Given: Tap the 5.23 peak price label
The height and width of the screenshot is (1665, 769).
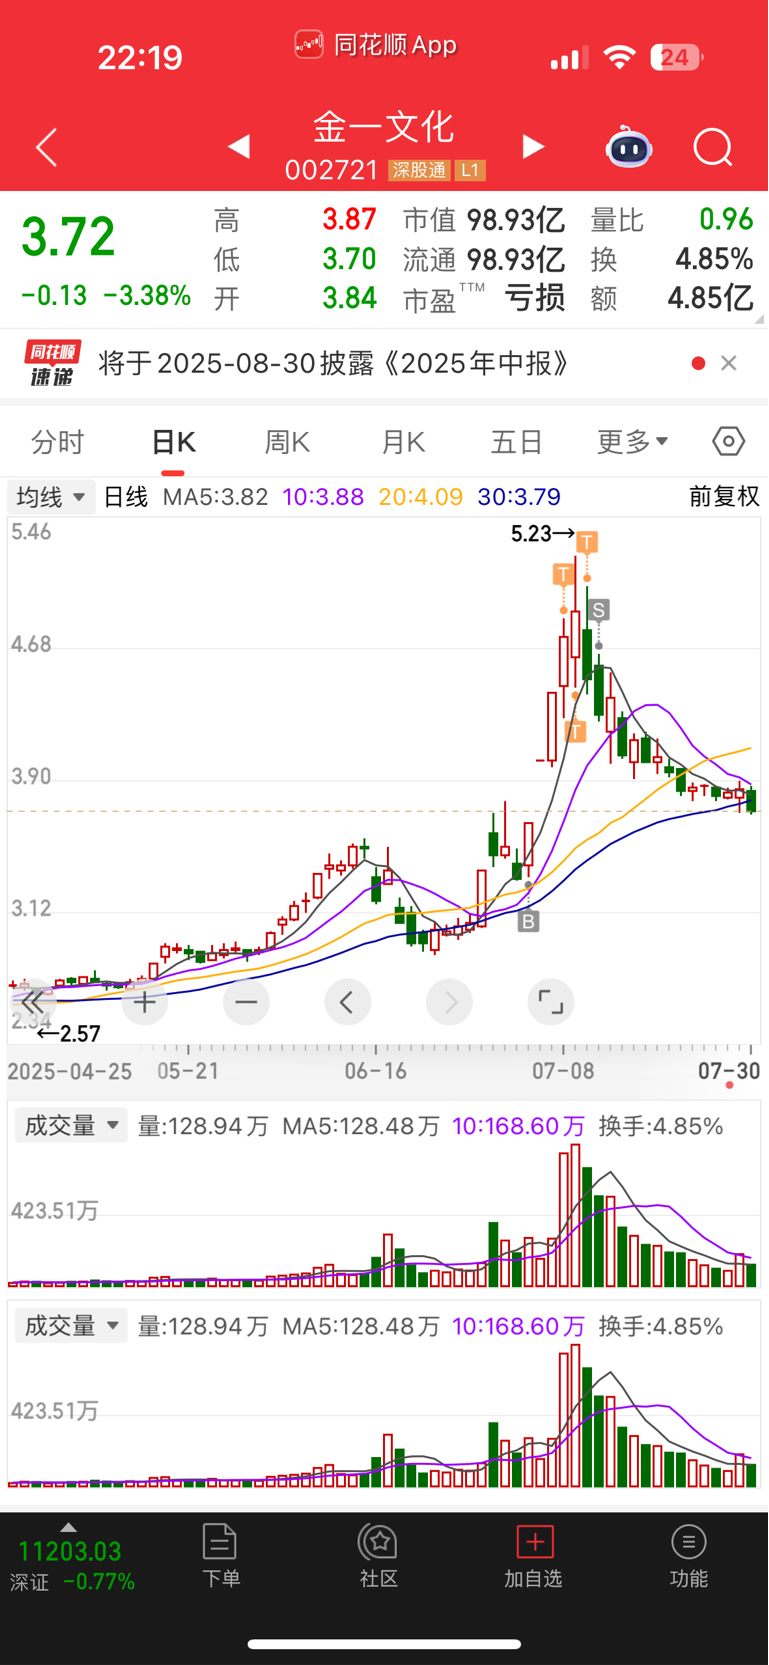Looking at the screenshot, I should pos(530,534).
